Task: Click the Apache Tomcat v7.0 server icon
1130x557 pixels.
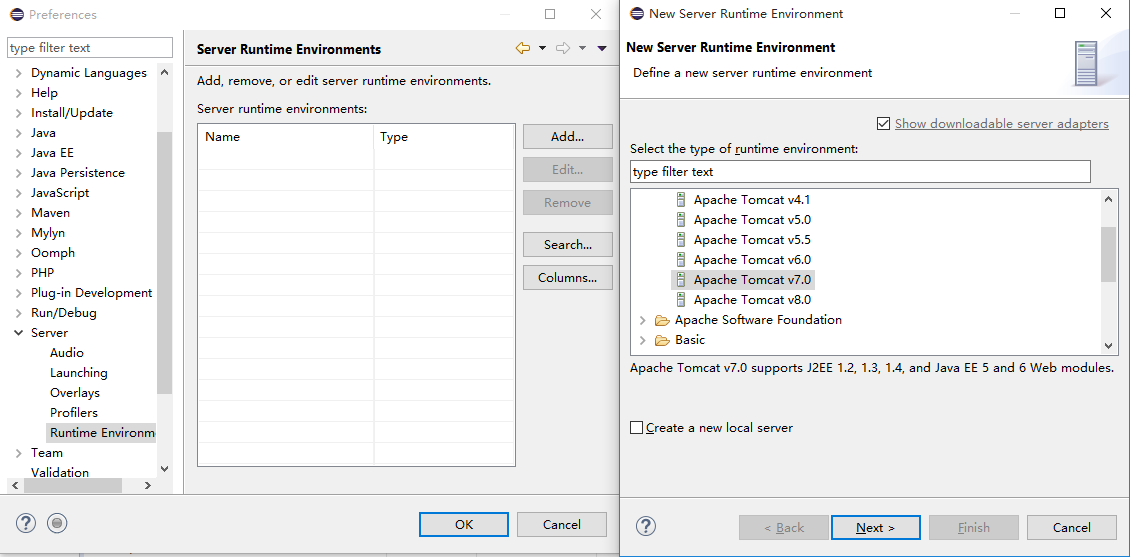Action: [x=681, y=280]
